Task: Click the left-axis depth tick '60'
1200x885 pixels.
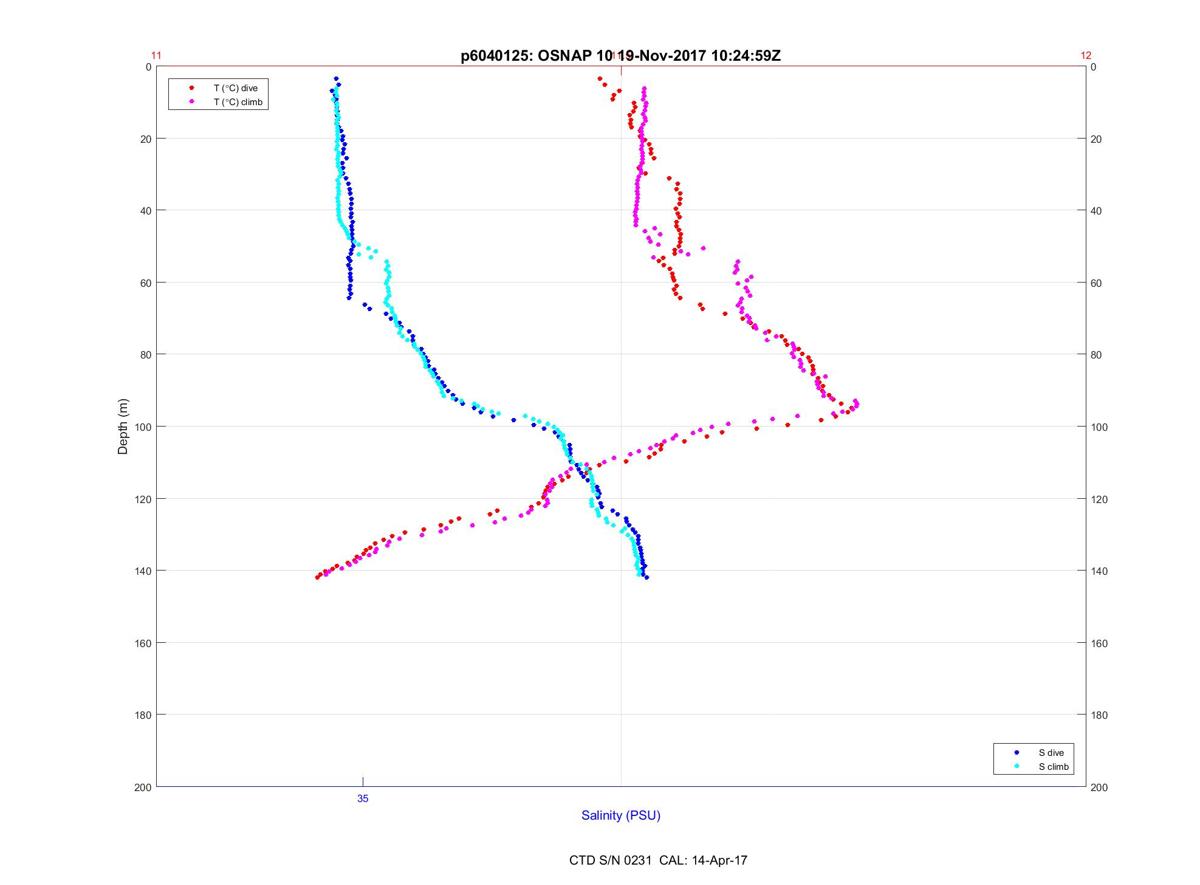Action: click(x=145, y=283)
